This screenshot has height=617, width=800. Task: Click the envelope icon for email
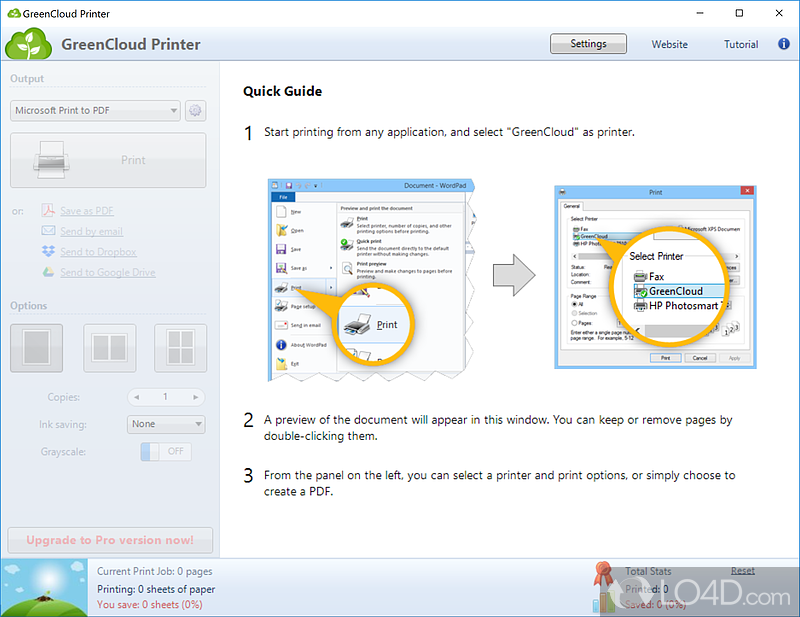48,231
